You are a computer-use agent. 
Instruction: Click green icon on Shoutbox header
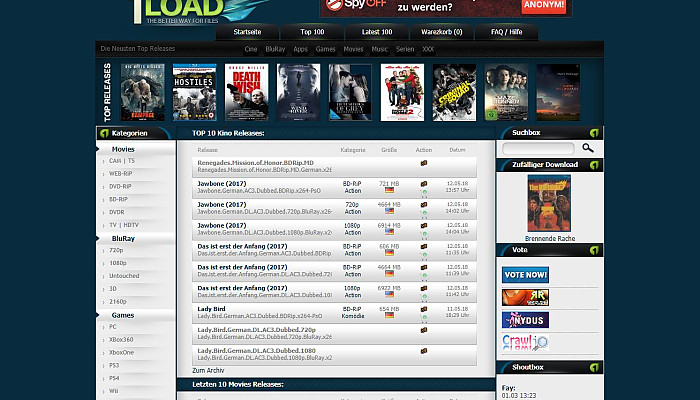(594, 367)
